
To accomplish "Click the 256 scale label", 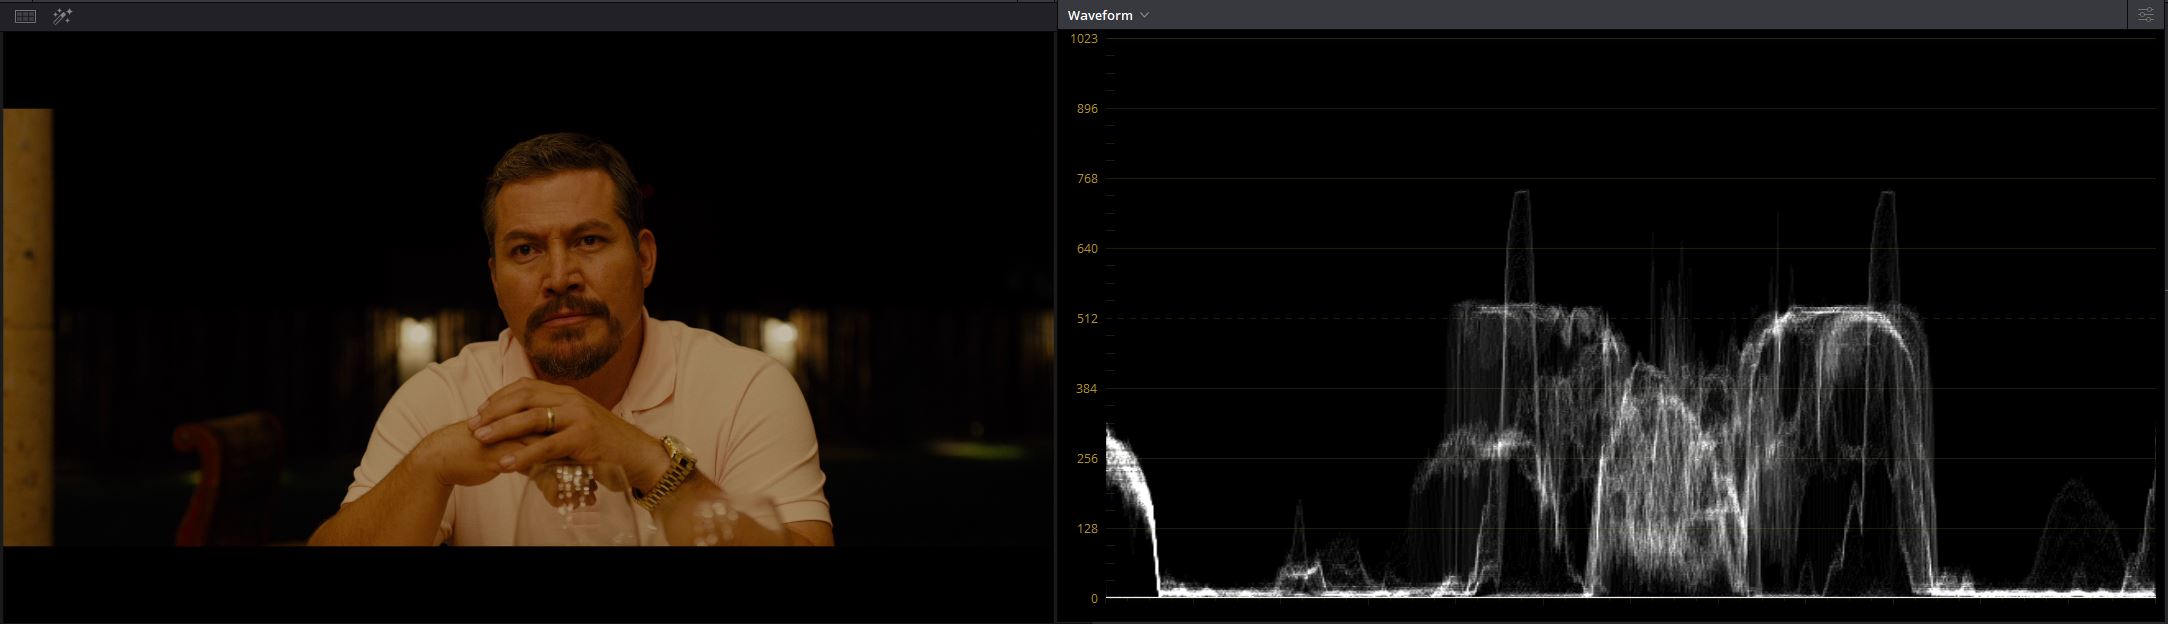I will 1086,458.
